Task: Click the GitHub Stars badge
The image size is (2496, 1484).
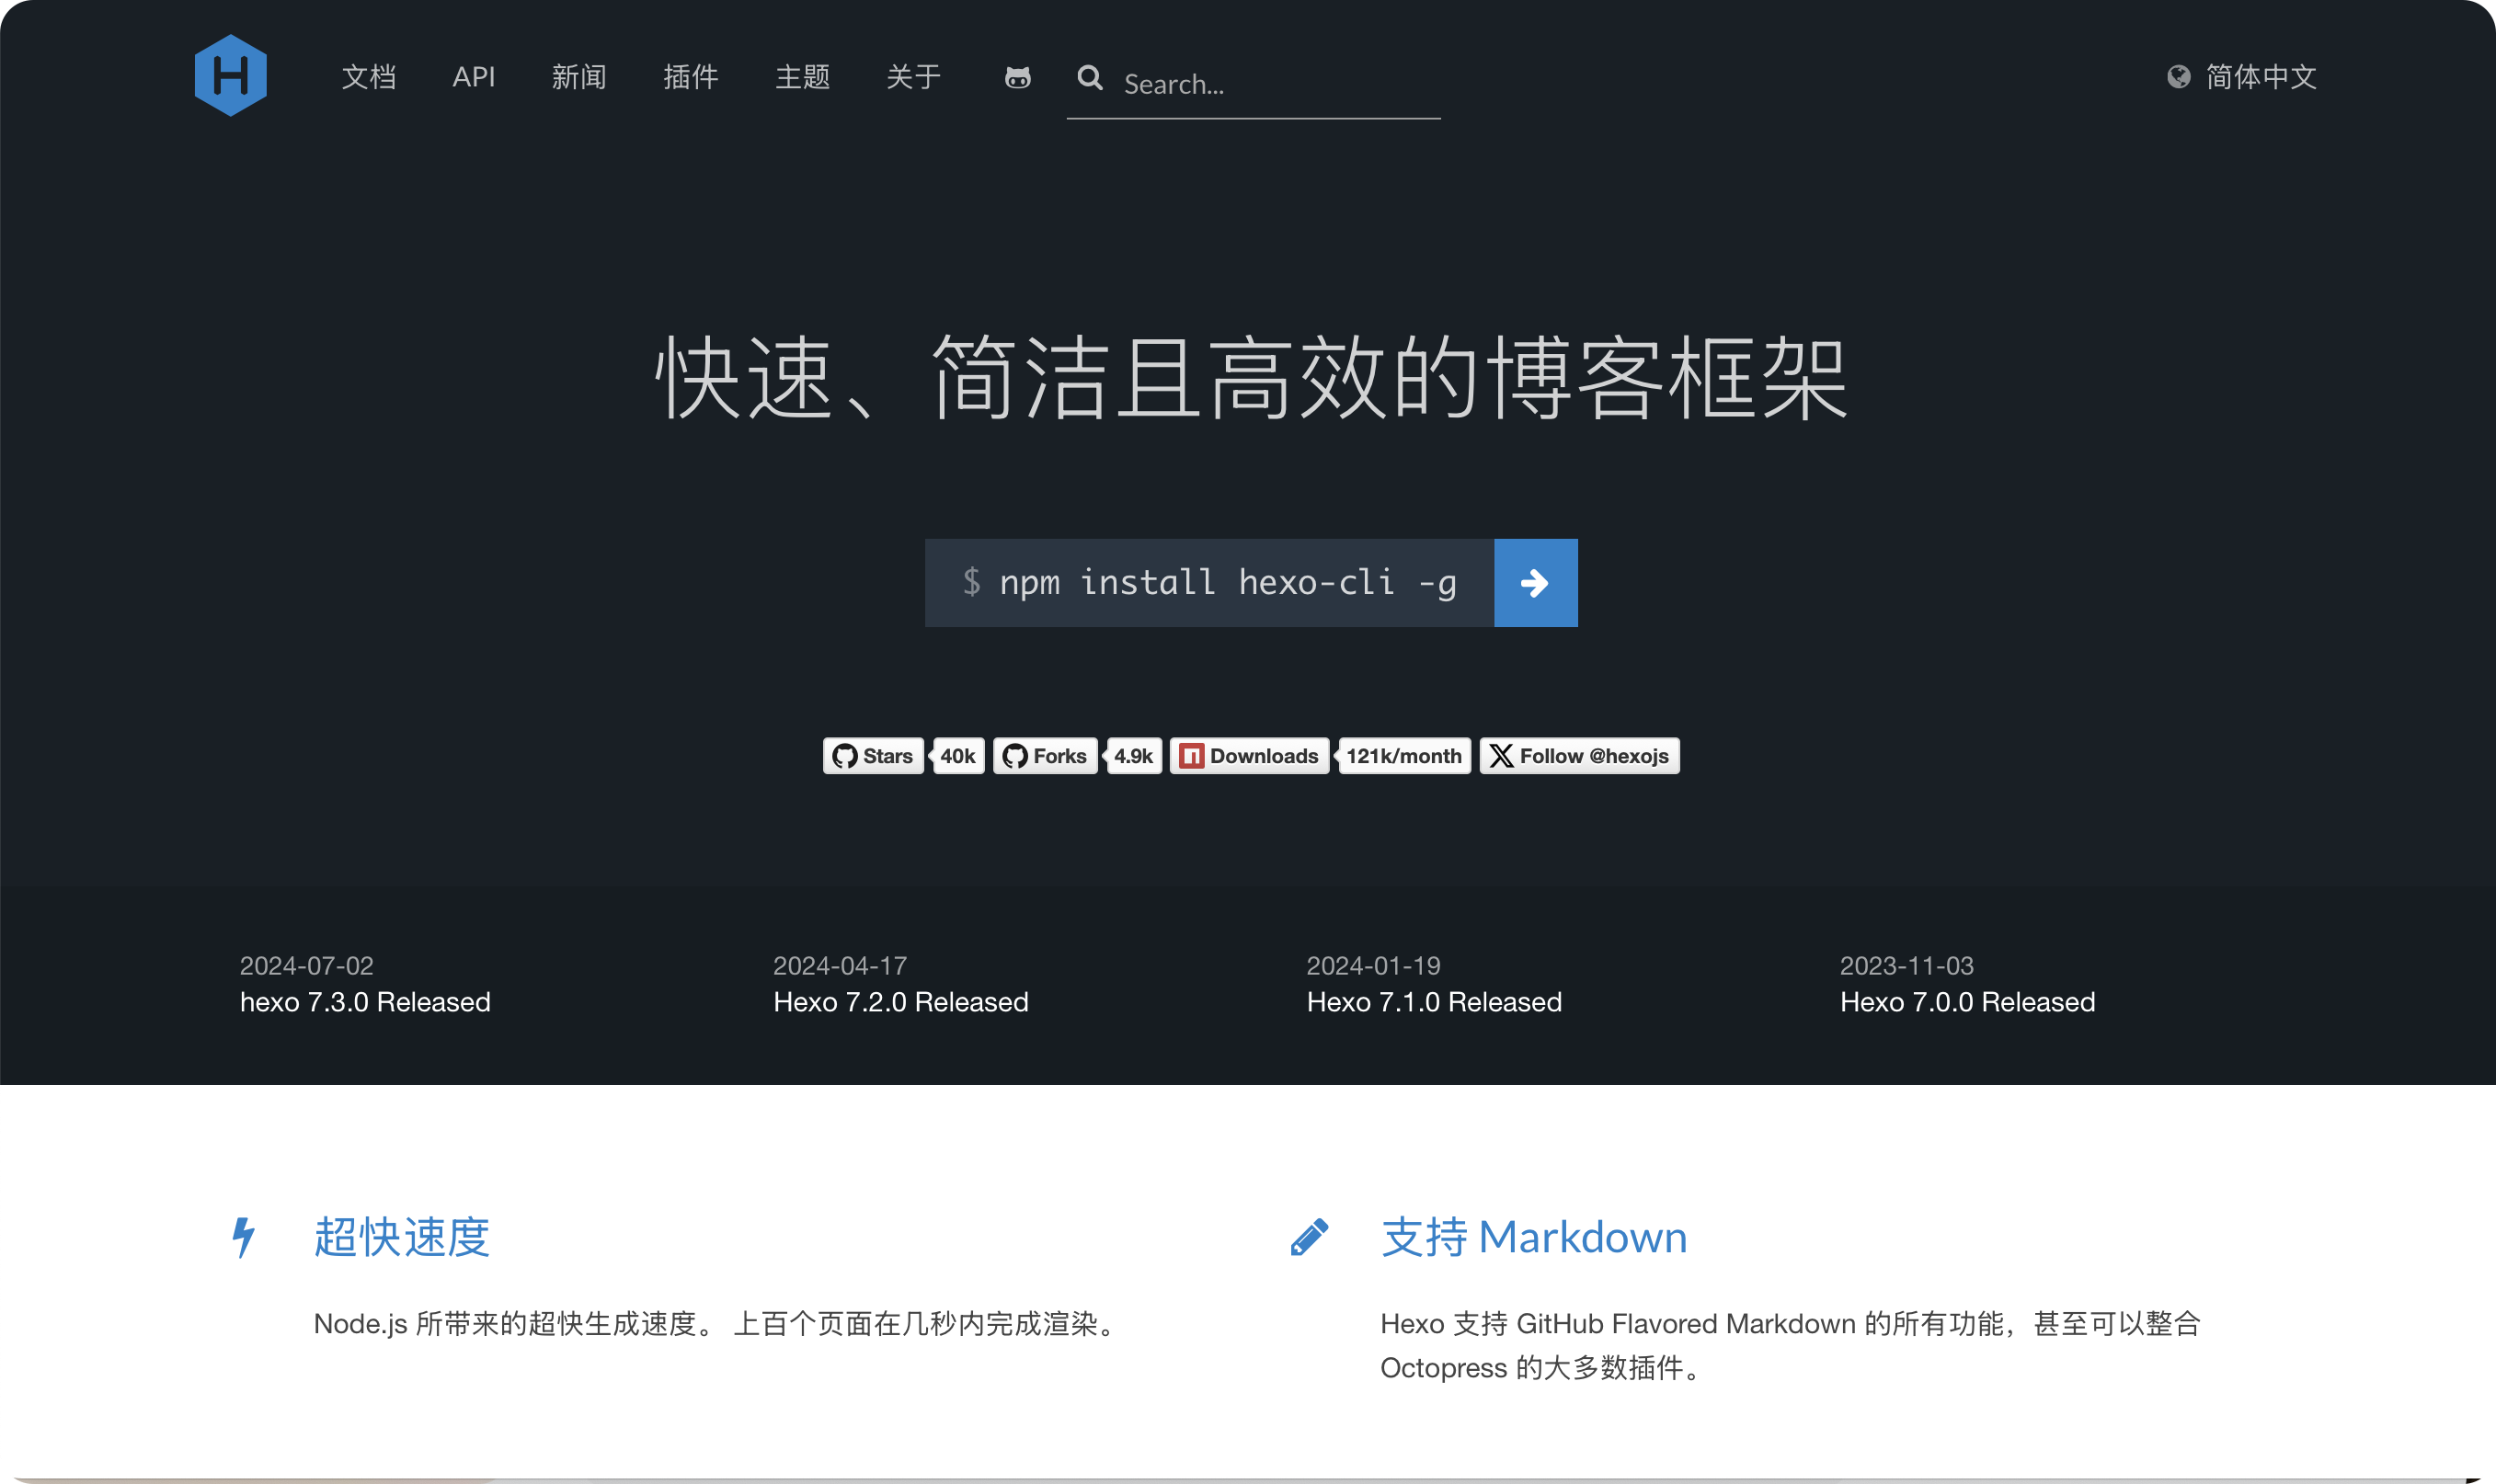Action: 873,756
